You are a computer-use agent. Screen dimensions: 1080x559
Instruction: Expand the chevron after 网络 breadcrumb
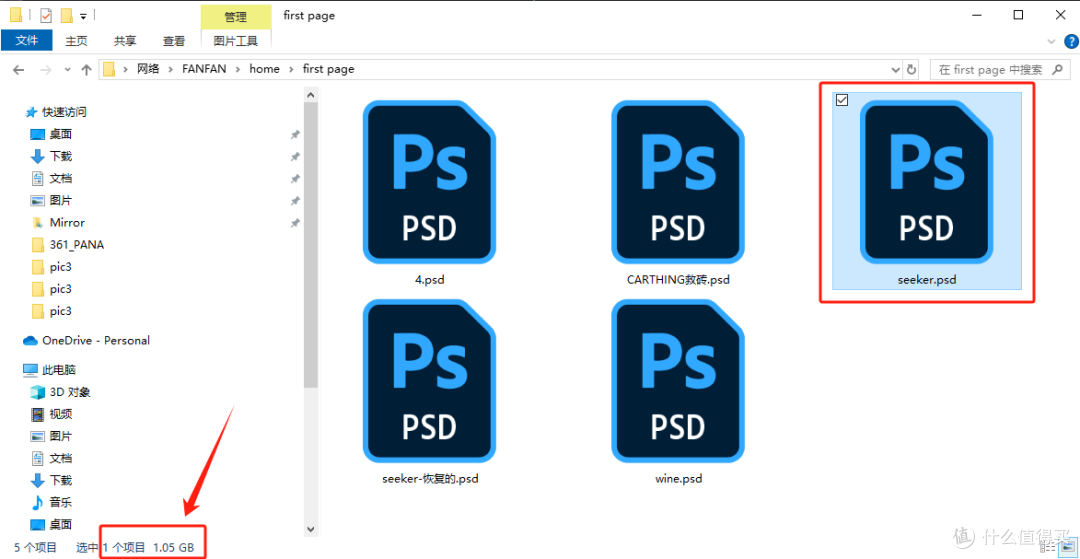click(171, 69)
